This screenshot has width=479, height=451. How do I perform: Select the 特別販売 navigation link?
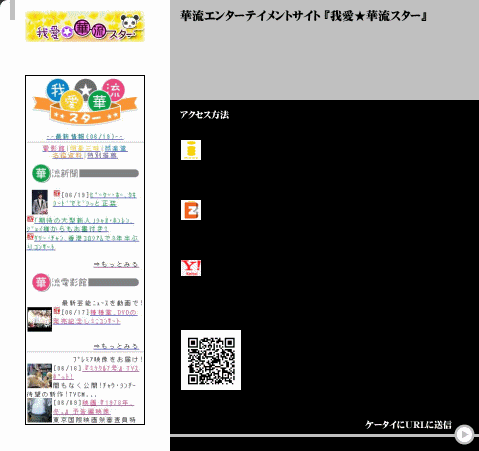click(102, 156)
